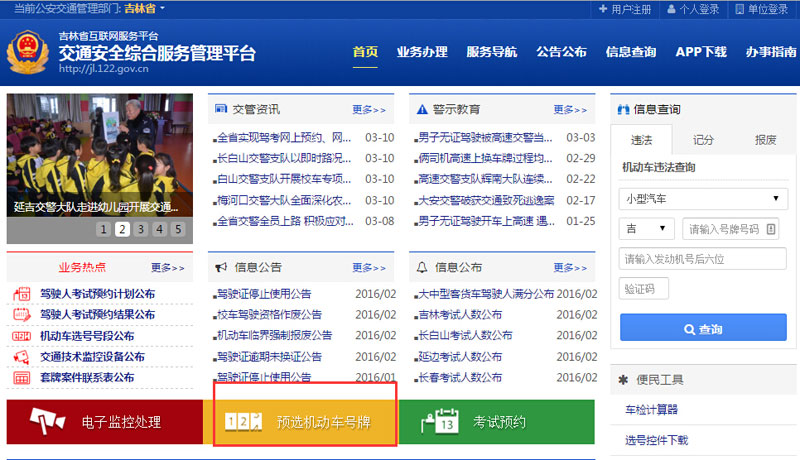Click the 信息查询 binoculars icon
This screenshot has width=800, height=460.
pos(623,109)
